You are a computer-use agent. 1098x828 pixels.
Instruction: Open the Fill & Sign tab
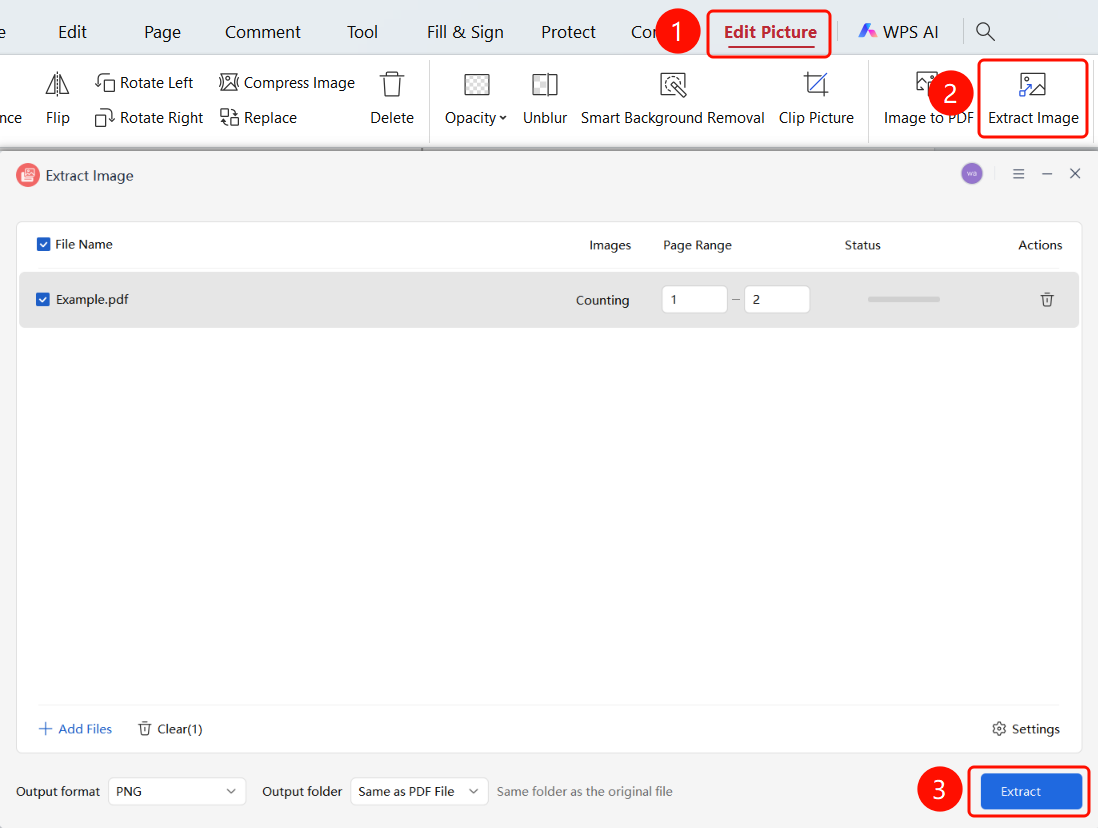(465, 32)
